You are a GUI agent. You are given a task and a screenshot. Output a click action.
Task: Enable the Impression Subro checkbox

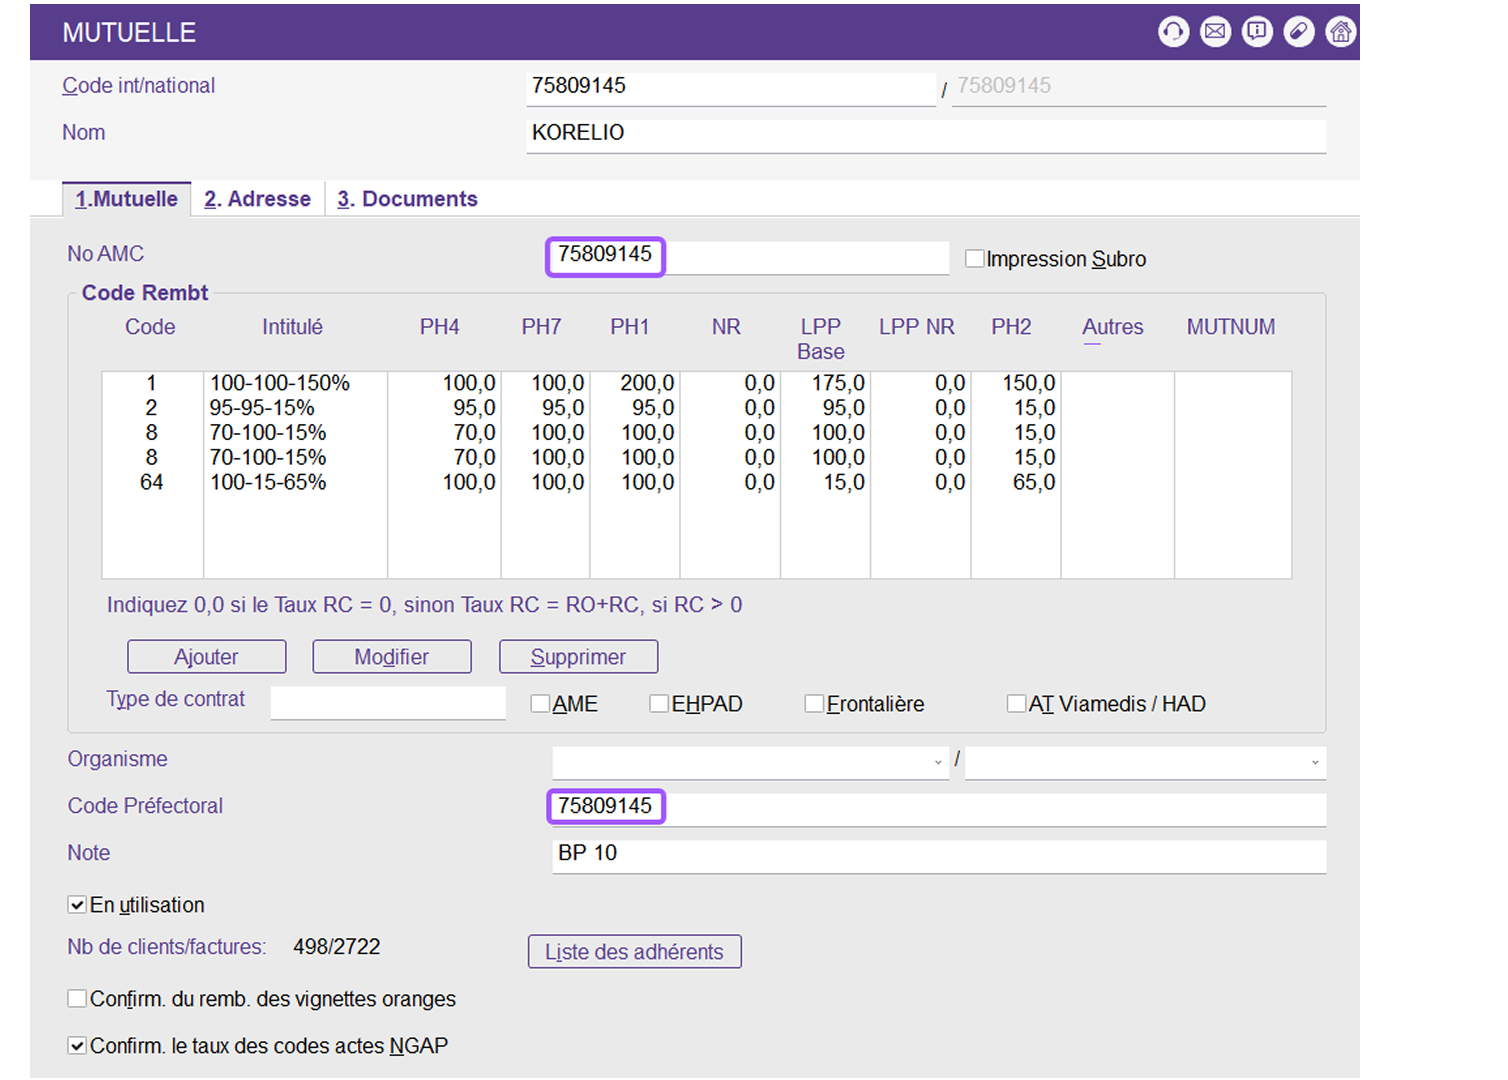click(x=974, y=259)
